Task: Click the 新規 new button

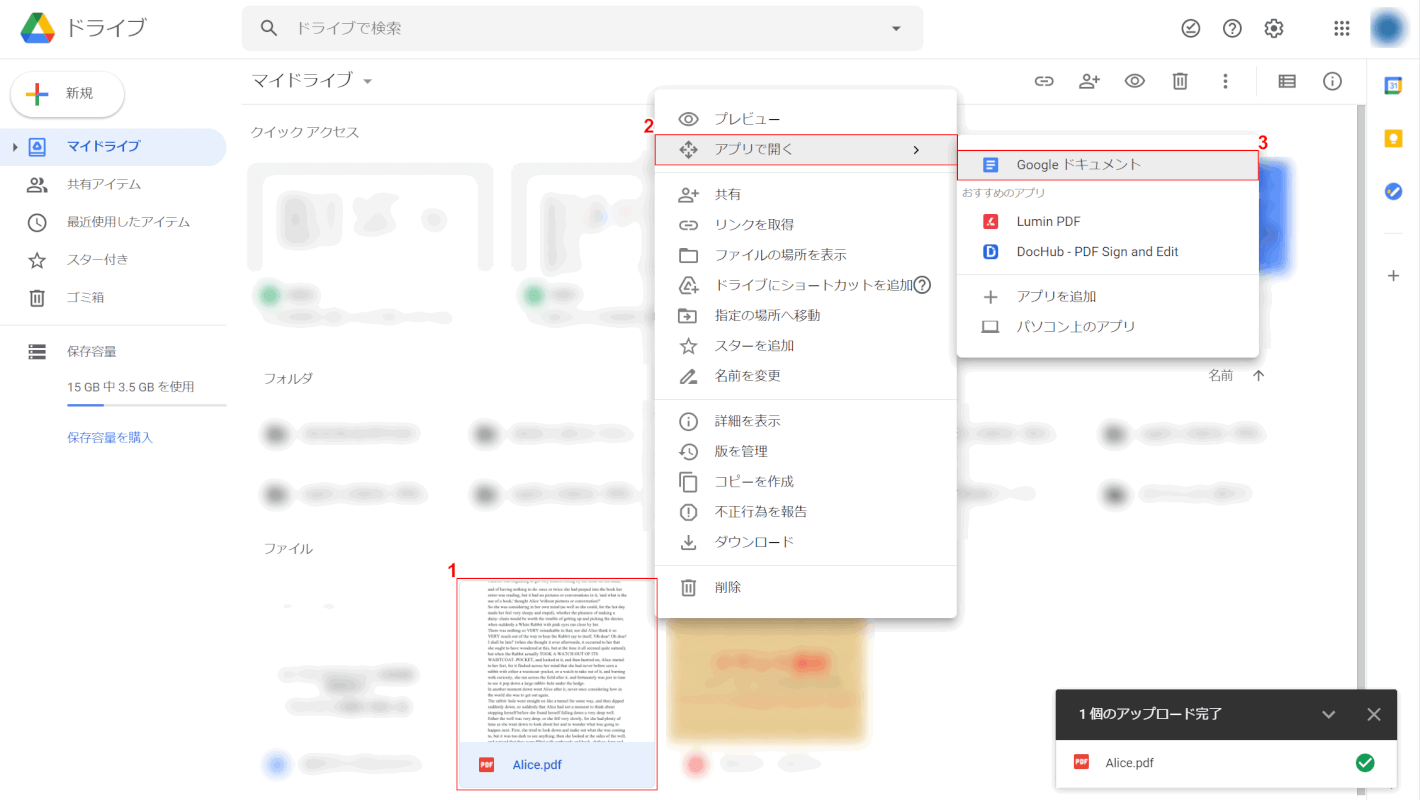Action: (67, 94)
